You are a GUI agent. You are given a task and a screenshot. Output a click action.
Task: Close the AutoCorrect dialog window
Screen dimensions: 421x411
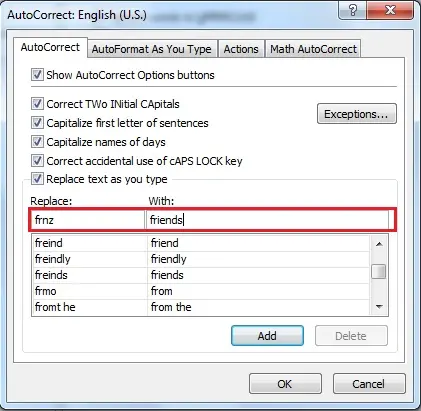click(x=390, y=10)
